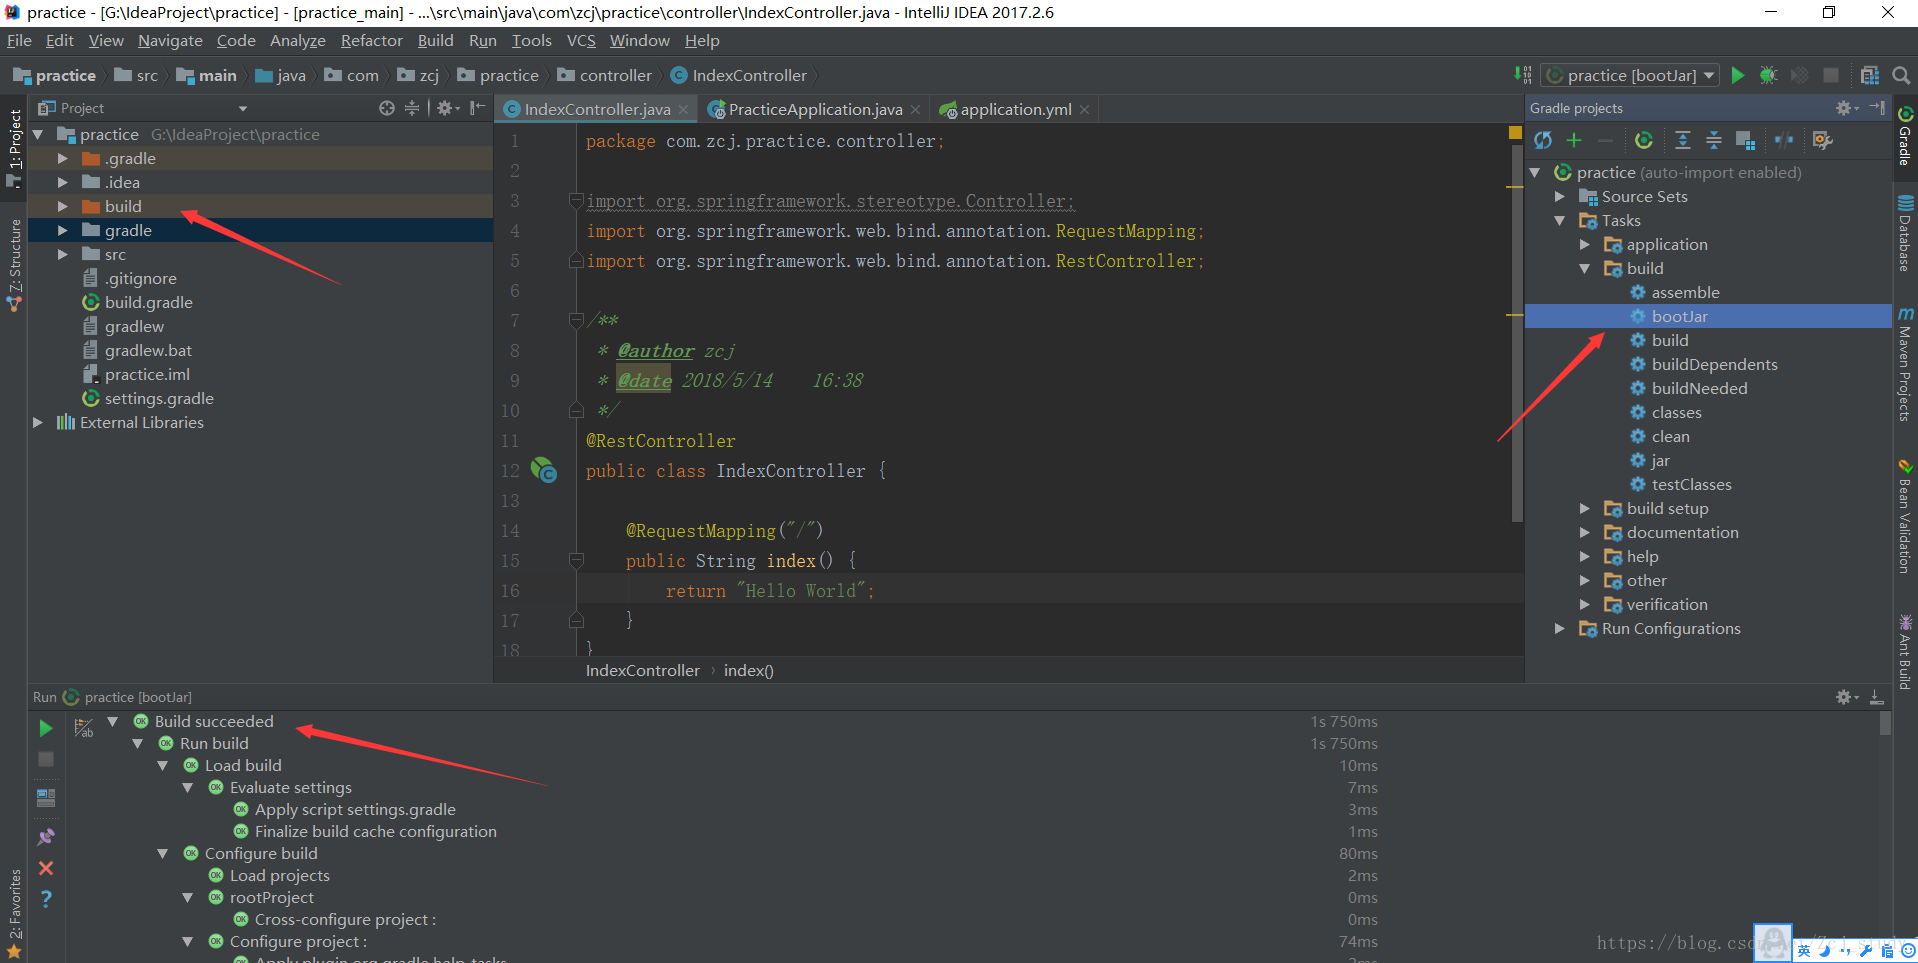
Task: Switch to application.yml tab
Action: pos(1016,109)
